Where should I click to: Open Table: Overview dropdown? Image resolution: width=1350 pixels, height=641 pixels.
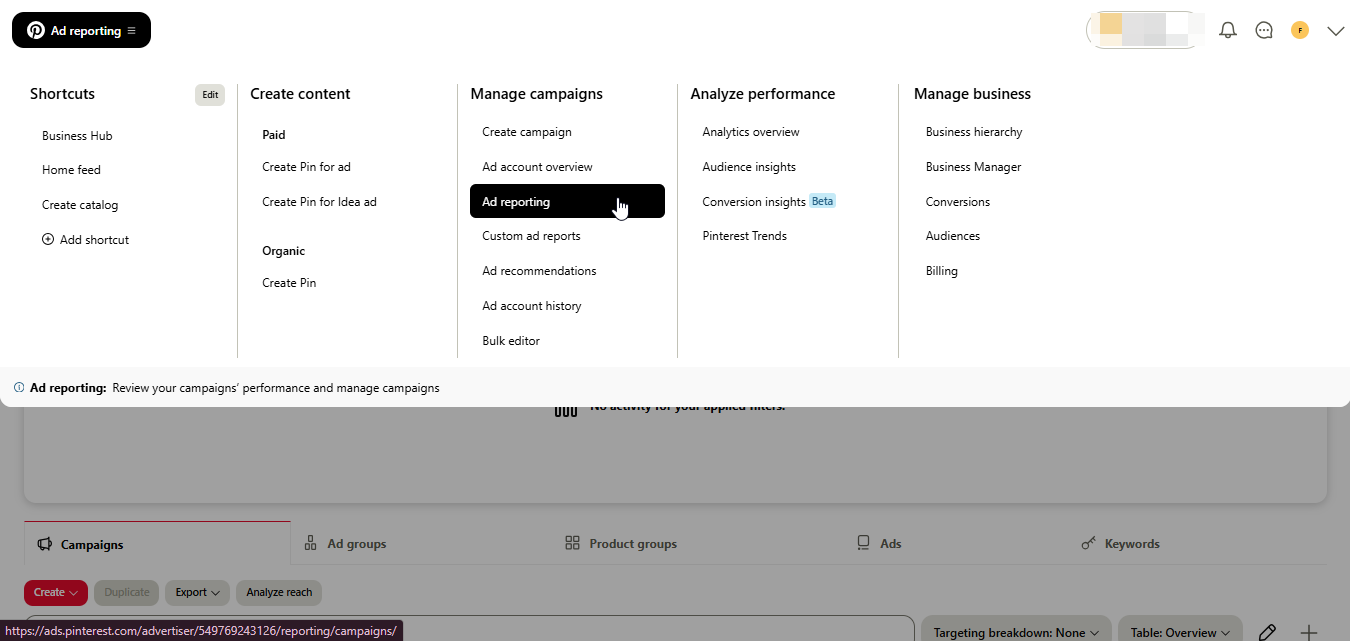click(x=1180, y=630)
